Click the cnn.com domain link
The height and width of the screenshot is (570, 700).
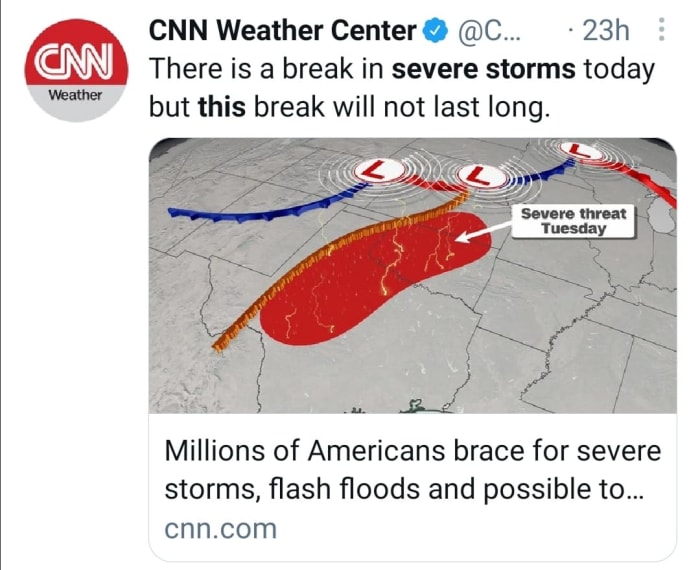220,529
